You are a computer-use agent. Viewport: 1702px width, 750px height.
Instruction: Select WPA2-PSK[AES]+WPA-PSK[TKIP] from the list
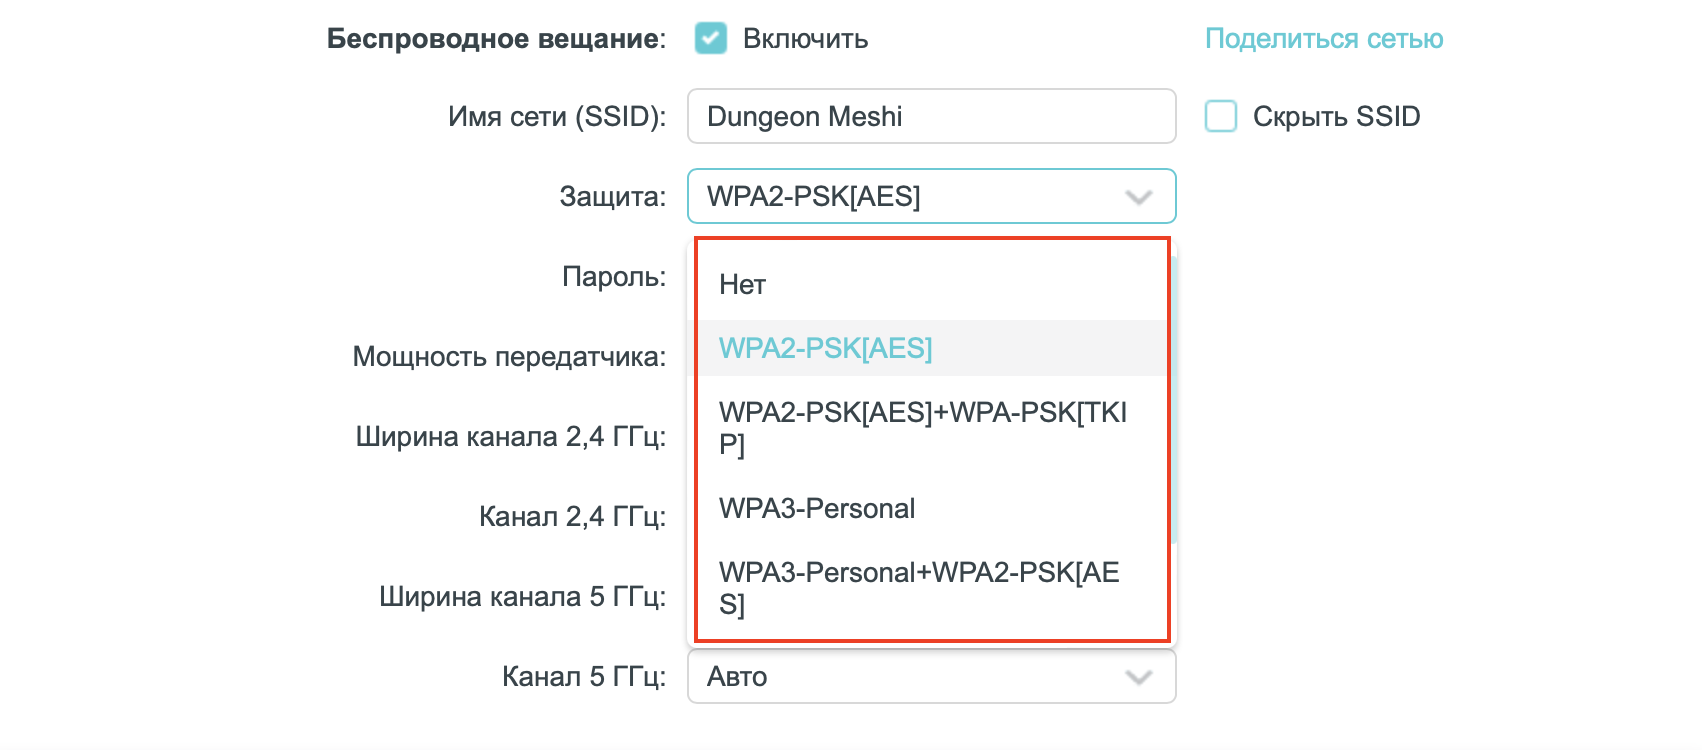tap(922, 427)
